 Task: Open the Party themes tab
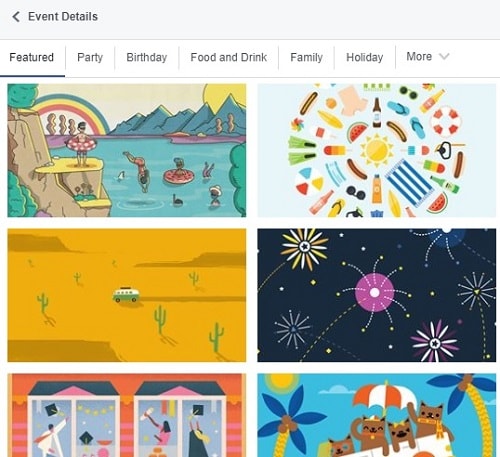tap(90, 57)
